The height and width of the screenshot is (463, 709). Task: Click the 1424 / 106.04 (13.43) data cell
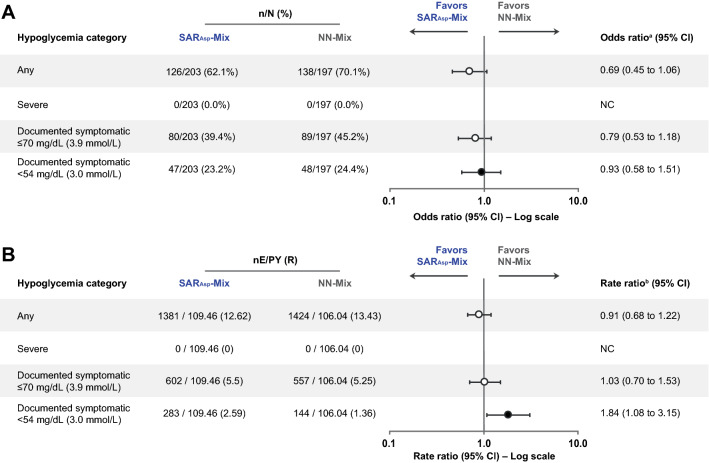click(330, 314)
